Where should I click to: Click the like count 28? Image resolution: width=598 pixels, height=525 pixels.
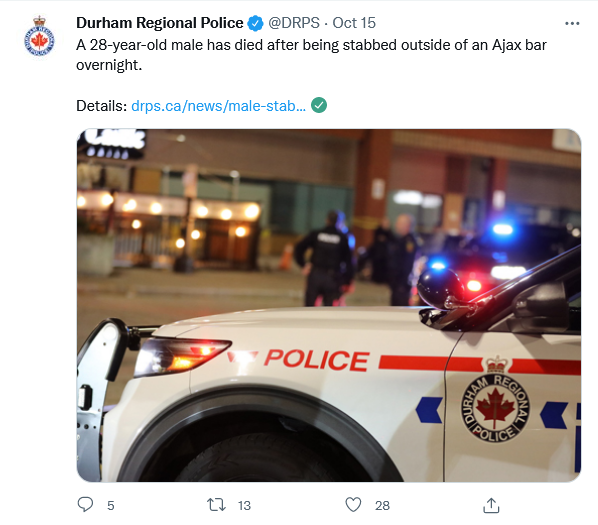382,506
